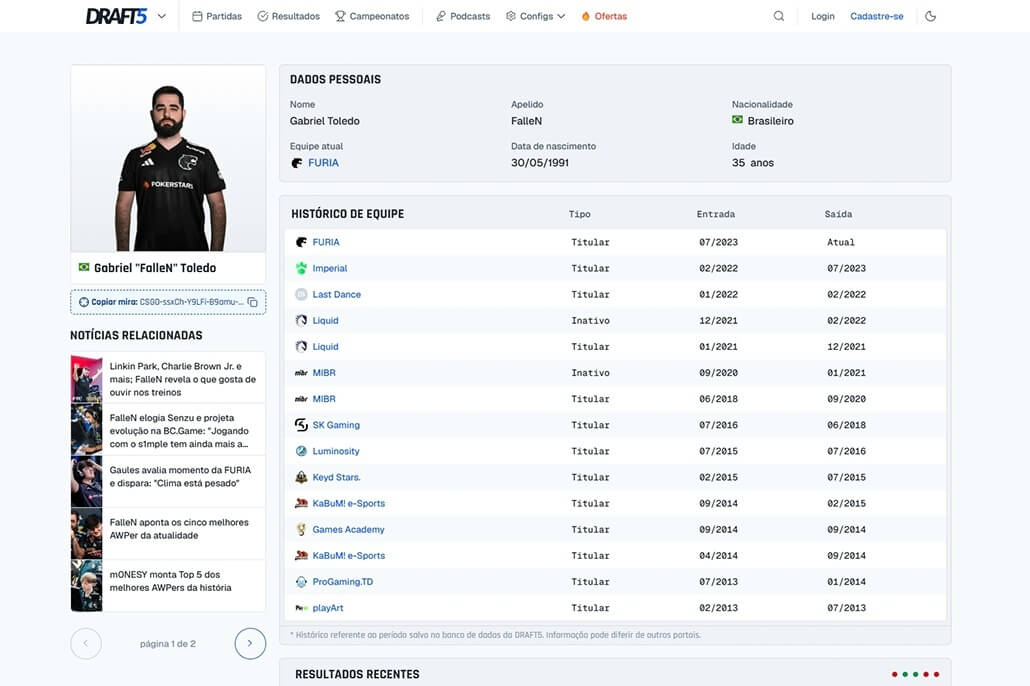The image size is (1030, 686).
Task: Open news FalleN aponta os cinco melhores AWPer
Action: click(179, 529)
